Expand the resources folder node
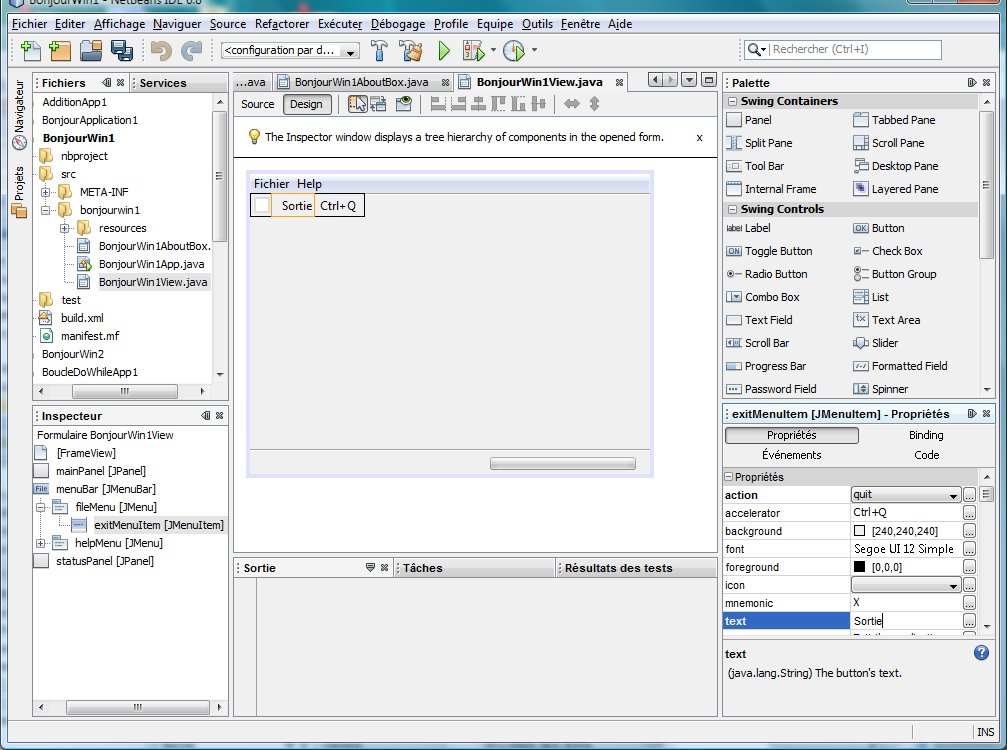The width and height of the screenshot is (1007, 750). click(x=65, y=228)
